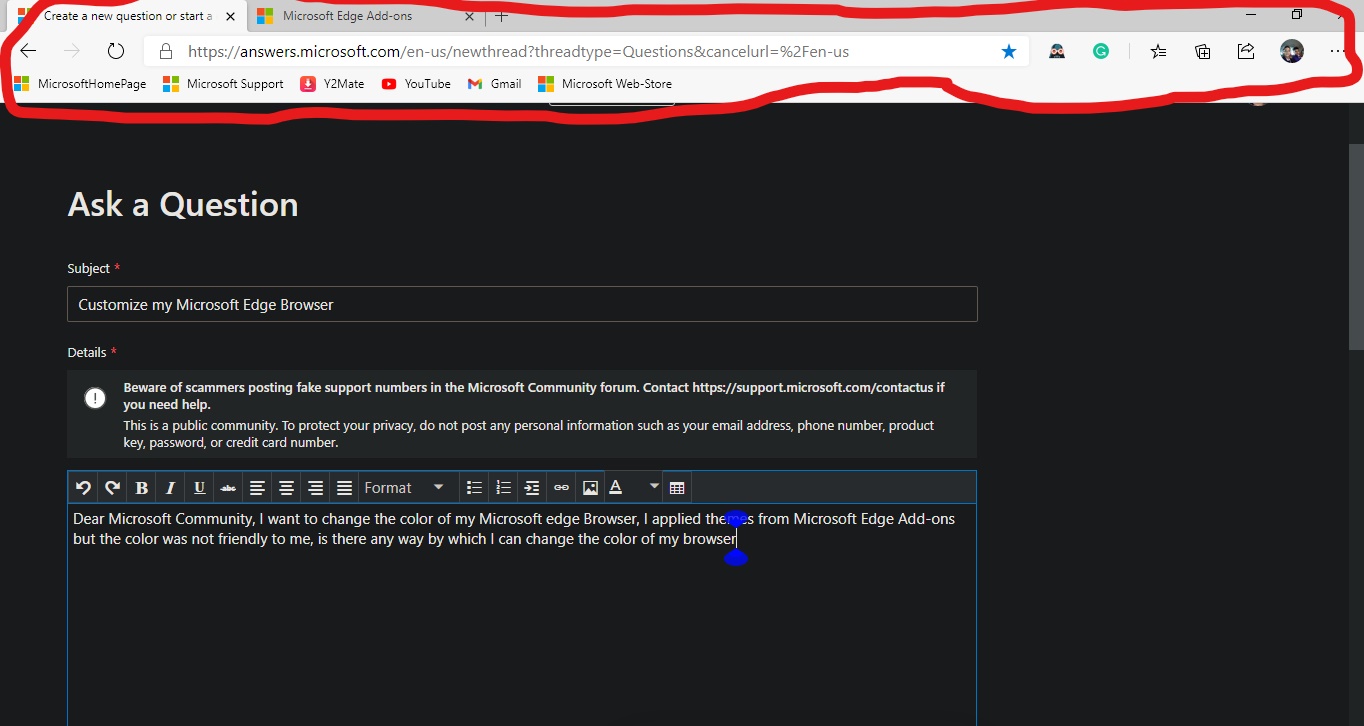Toggle bold formatting
This screenshot has height=726, width=1364.
pyautogui.click(x=141, y=488)
